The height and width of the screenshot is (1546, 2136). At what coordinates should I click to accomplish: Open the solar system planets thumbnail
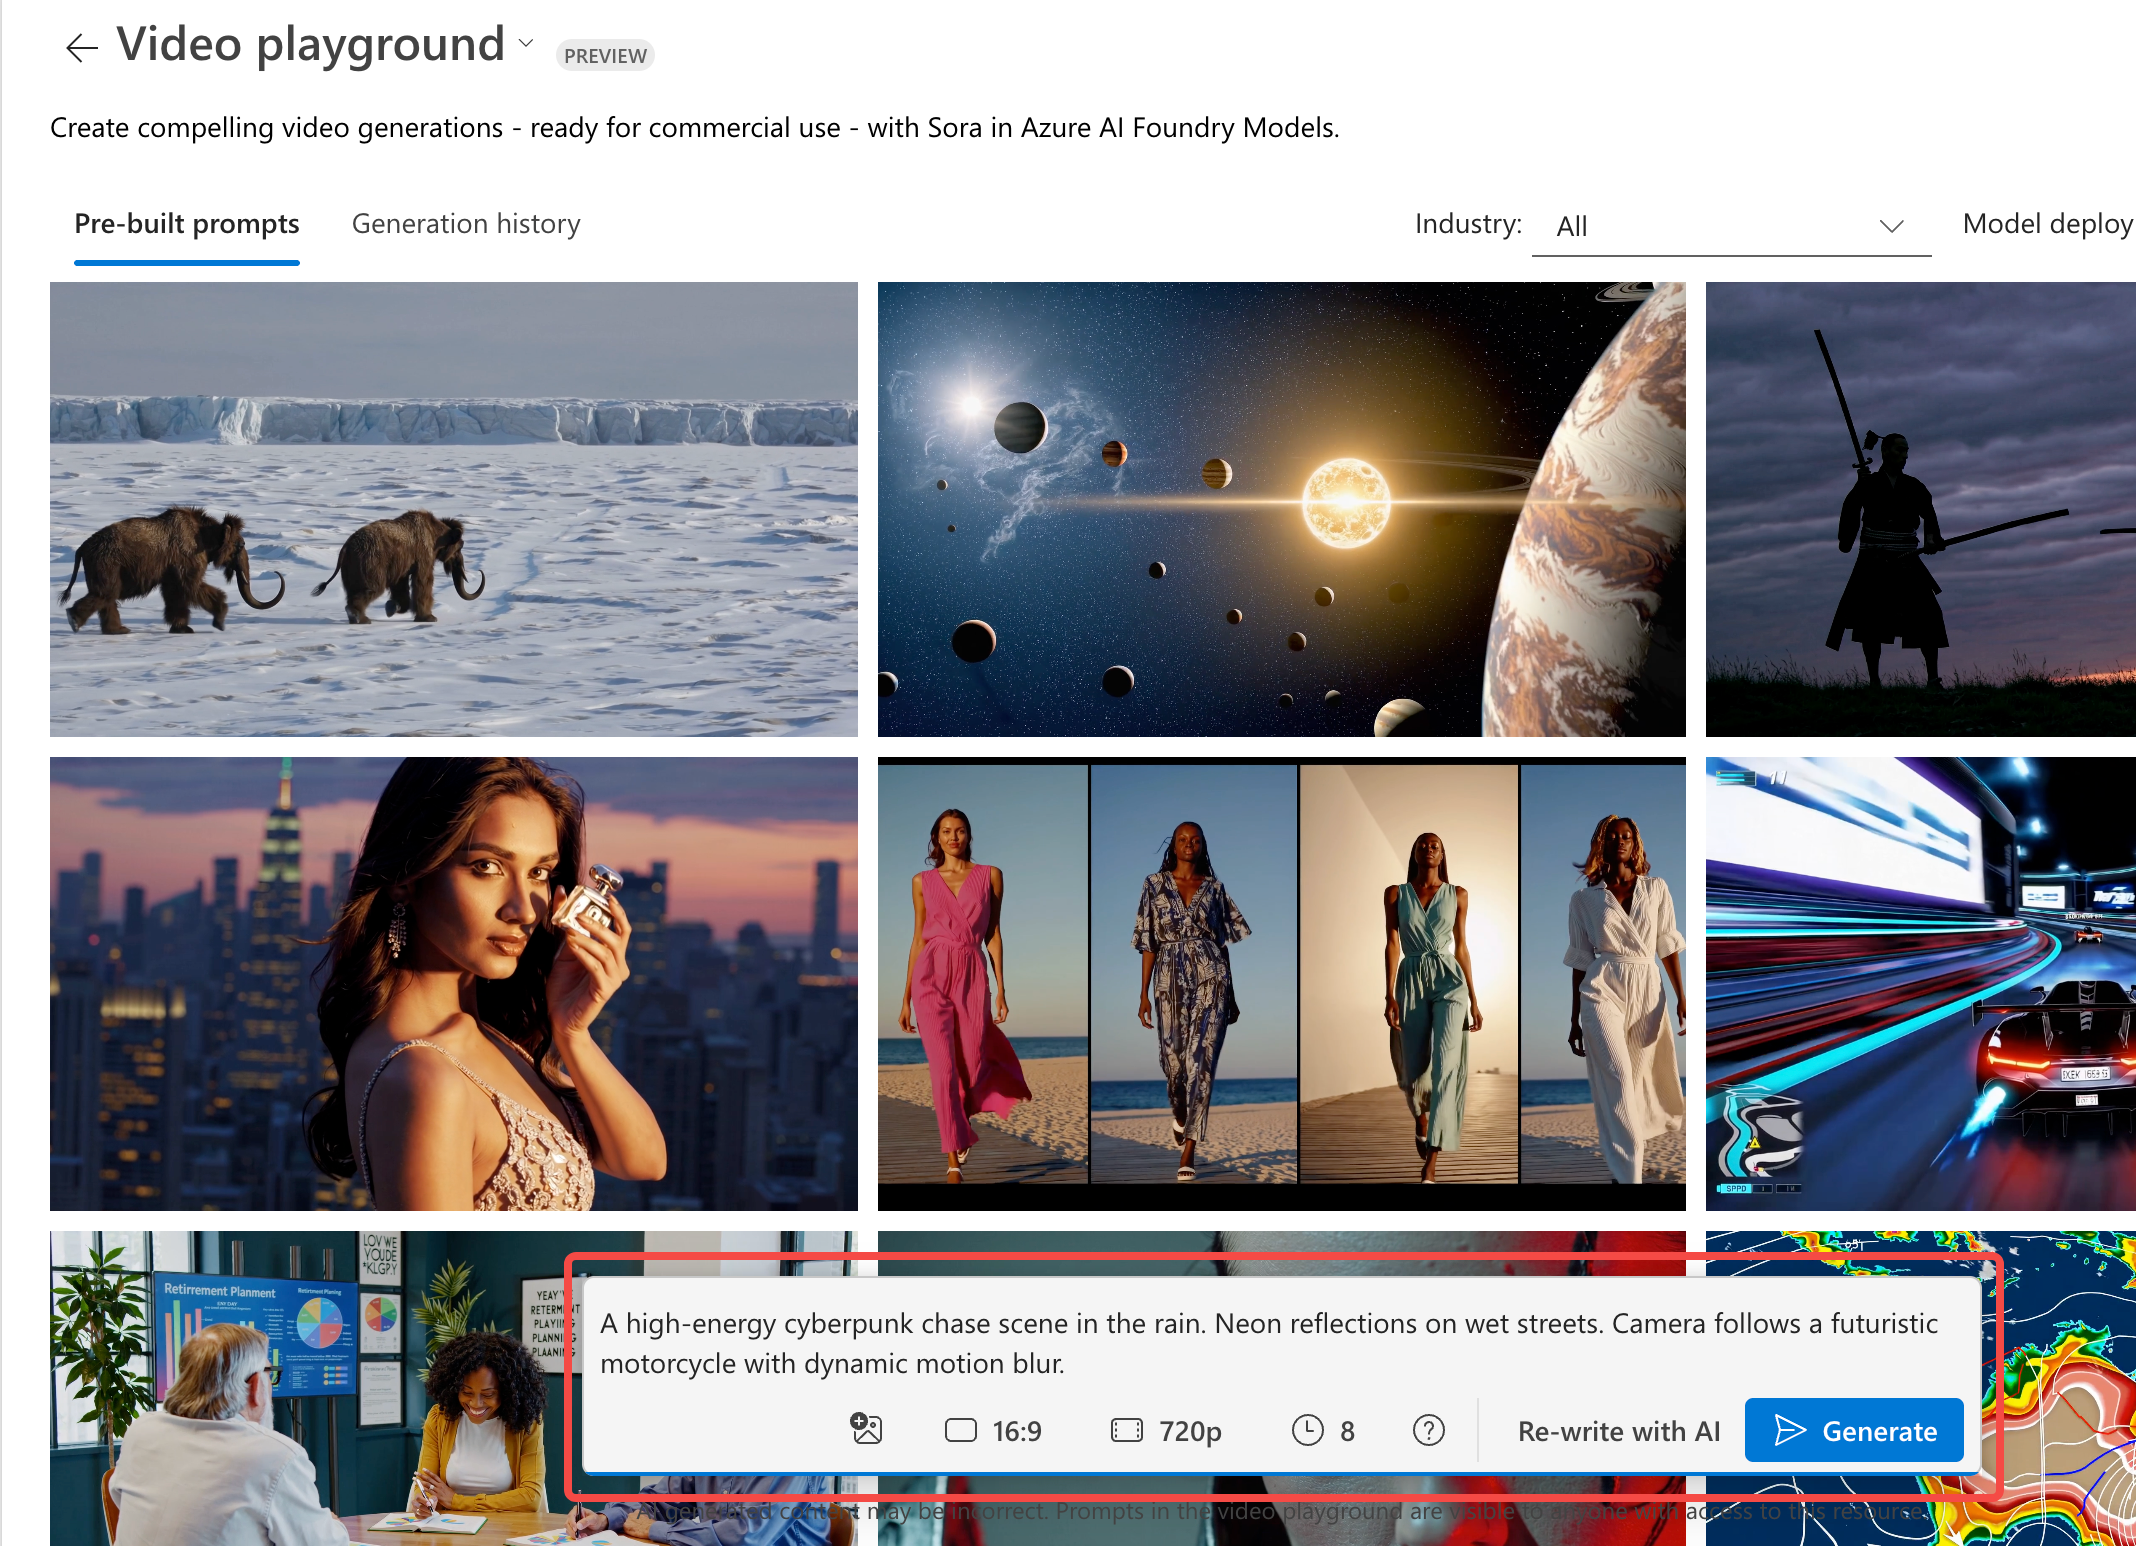(x=1281, y=509)
